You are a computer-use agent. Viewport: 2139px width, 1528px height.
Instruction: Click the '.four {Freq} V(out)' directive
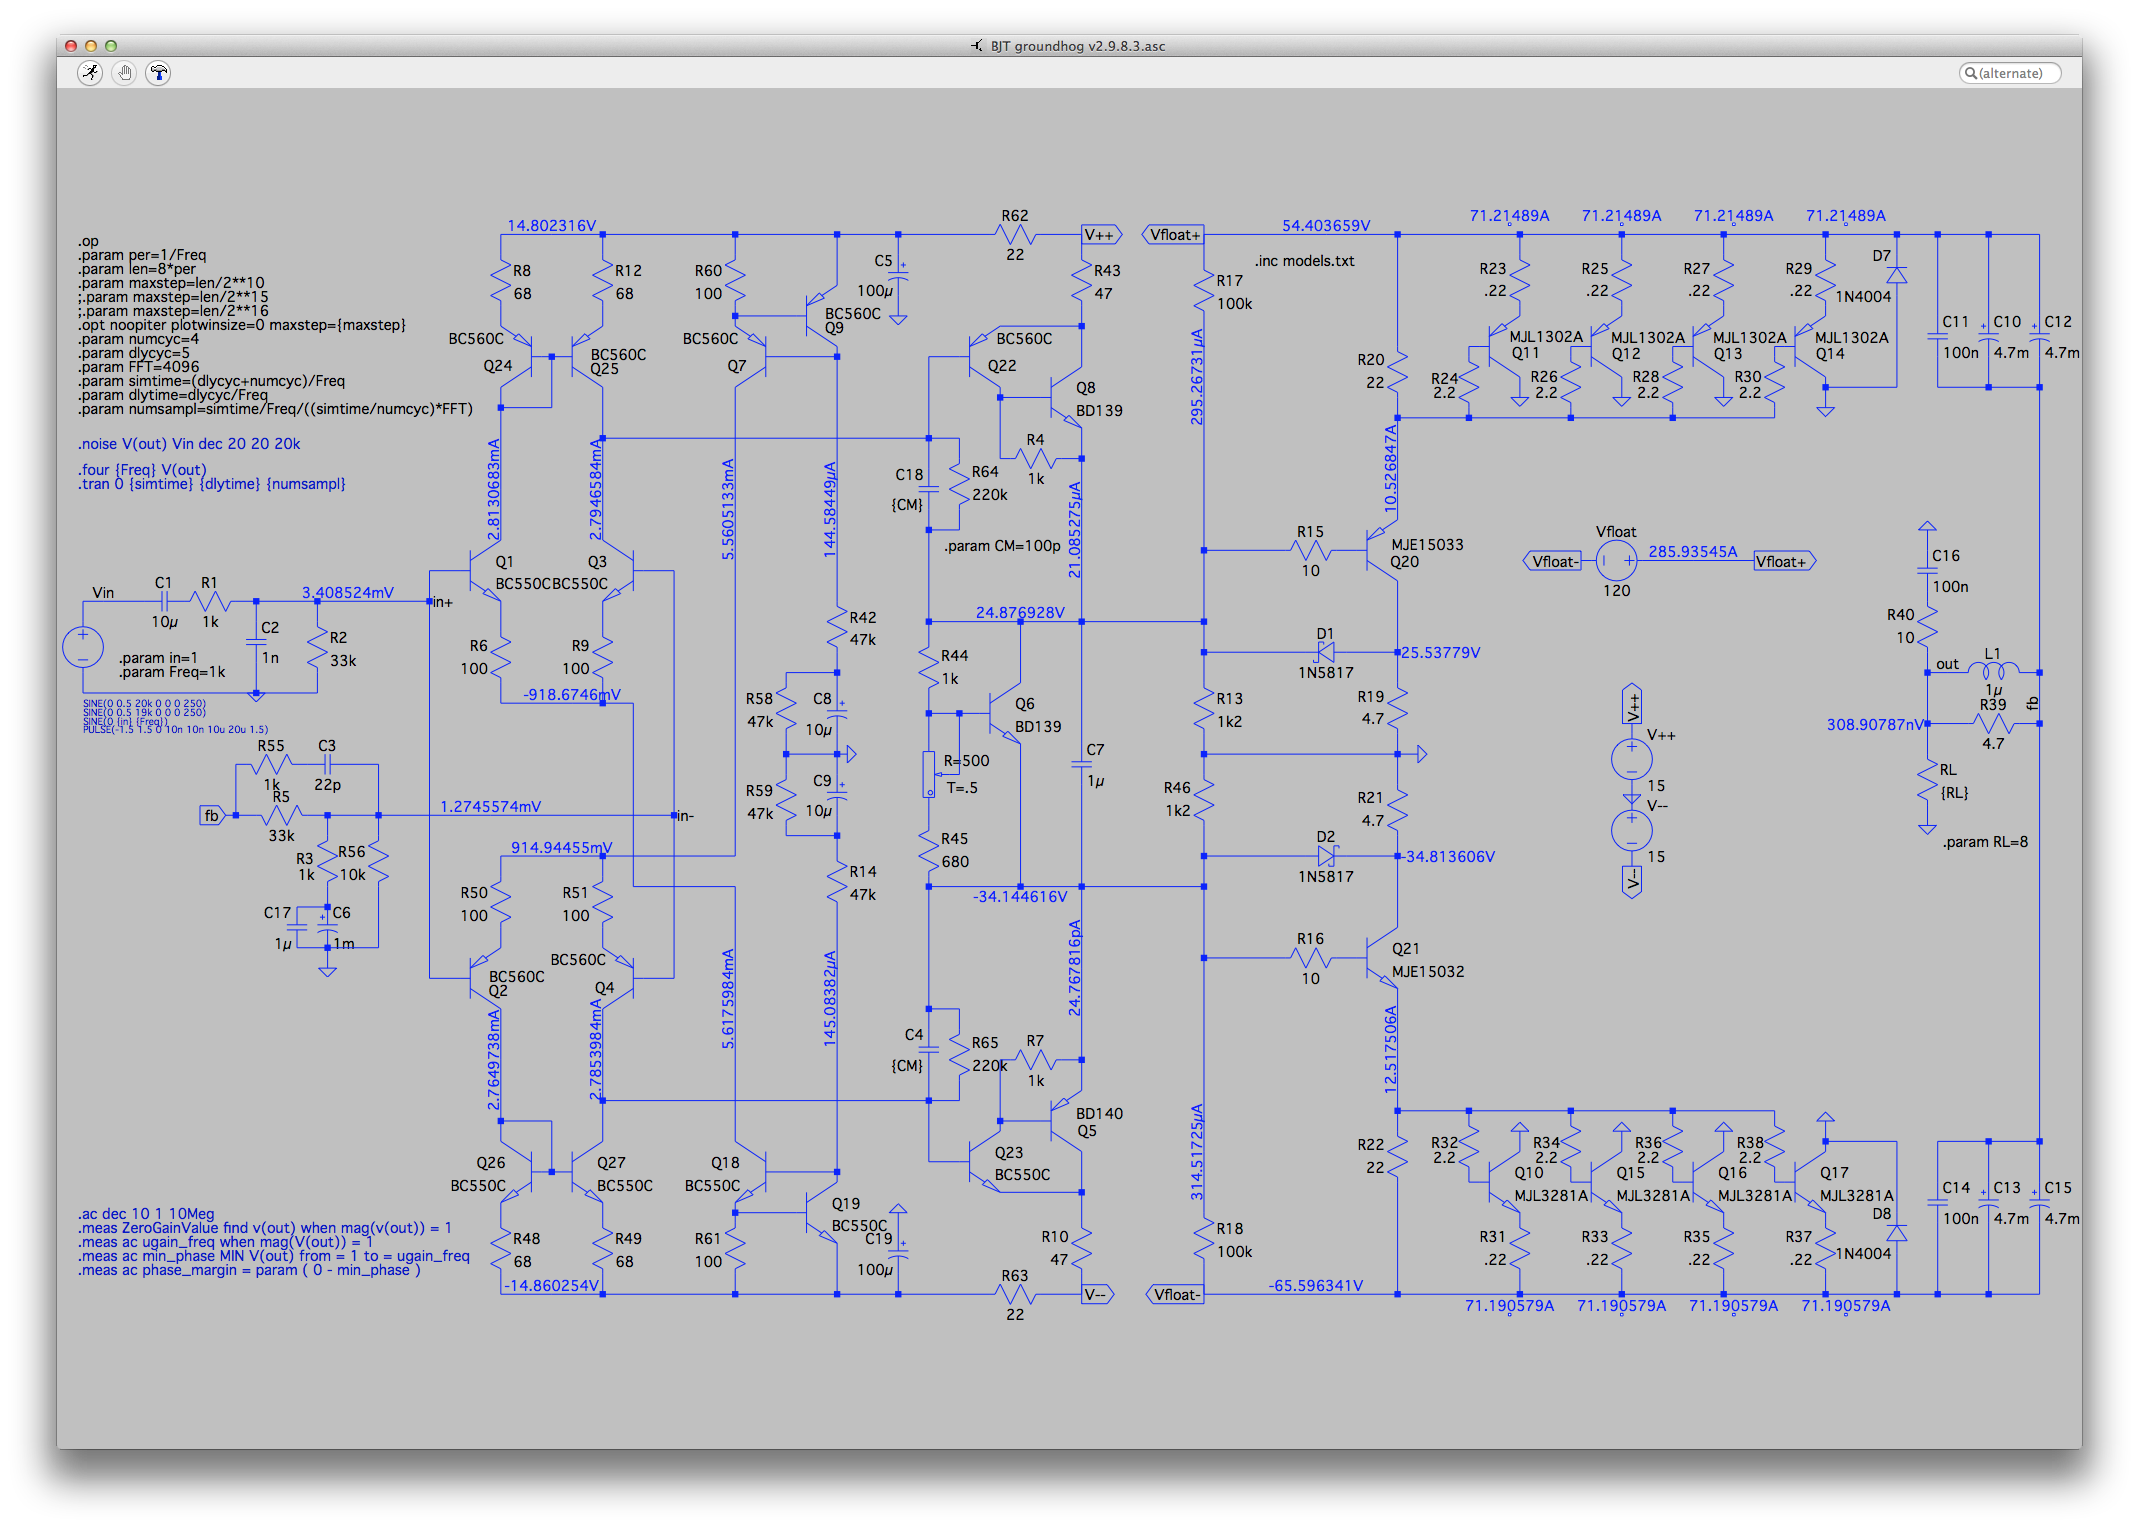click(x=142, y=470)
